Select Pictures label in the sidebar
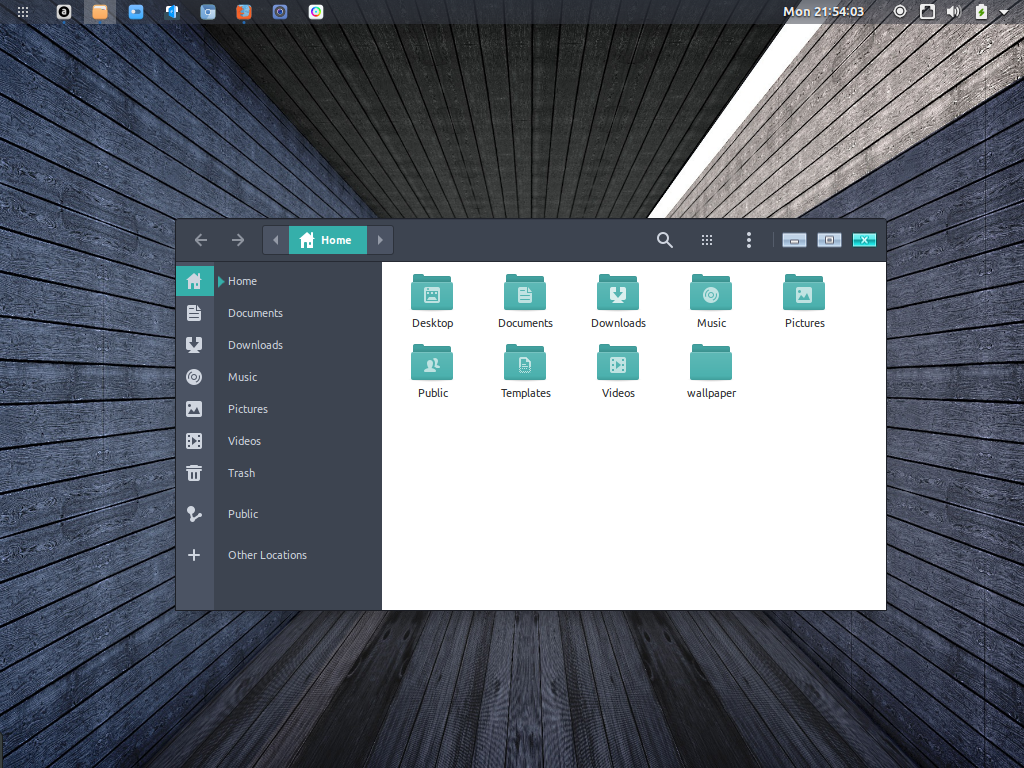This screenshot has width=1024, height=768. 248,409
